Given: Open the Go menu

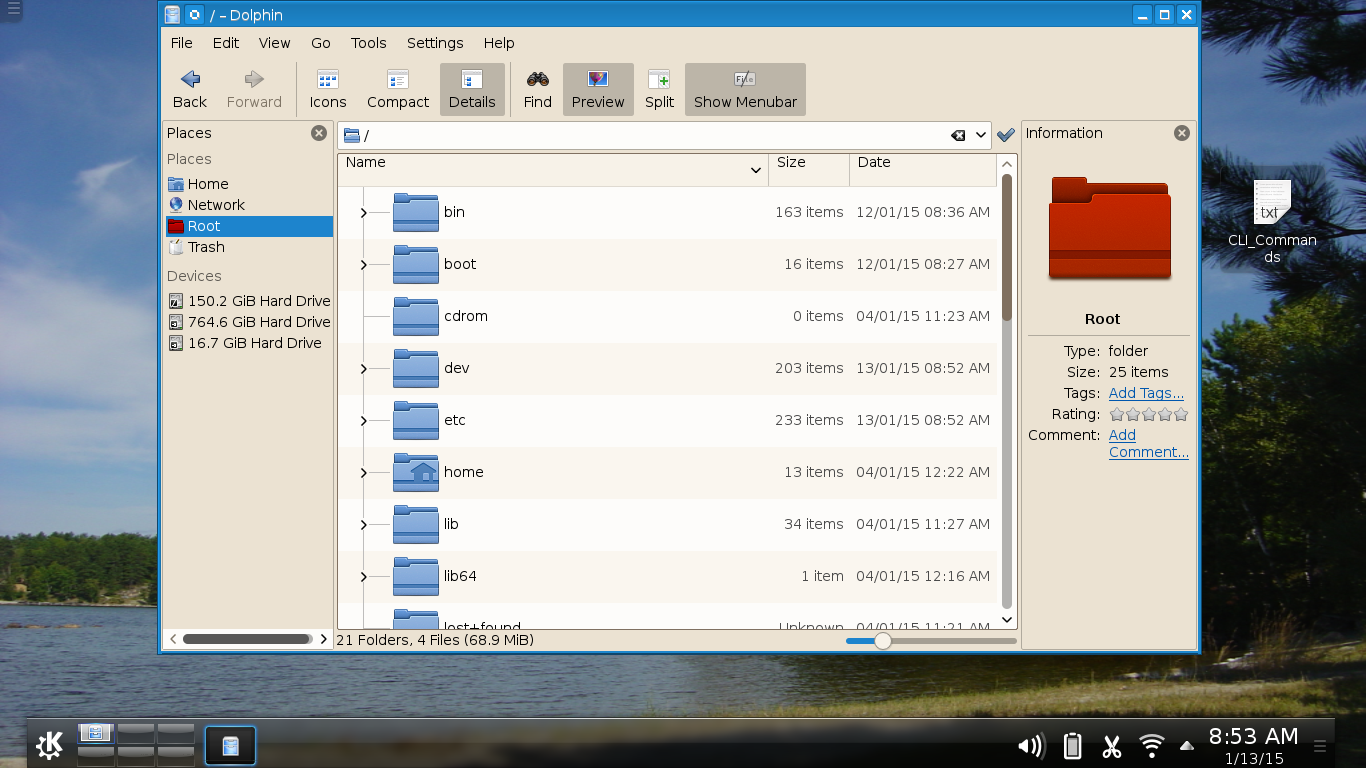Looking at the screenshot, I should click(x=321, y=43).
